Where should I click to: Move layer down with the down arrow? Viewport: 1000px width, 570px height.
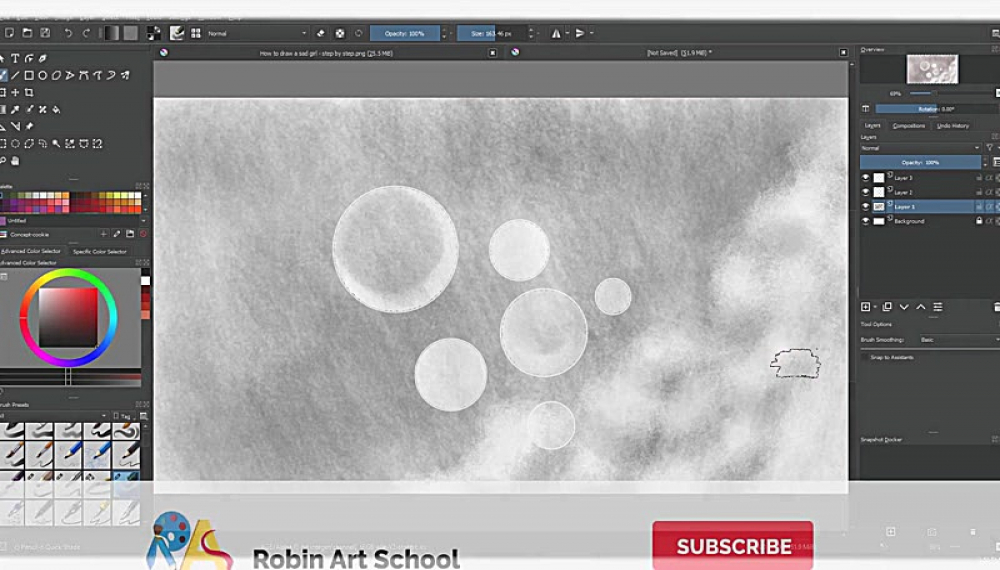[x=904, y=307]
